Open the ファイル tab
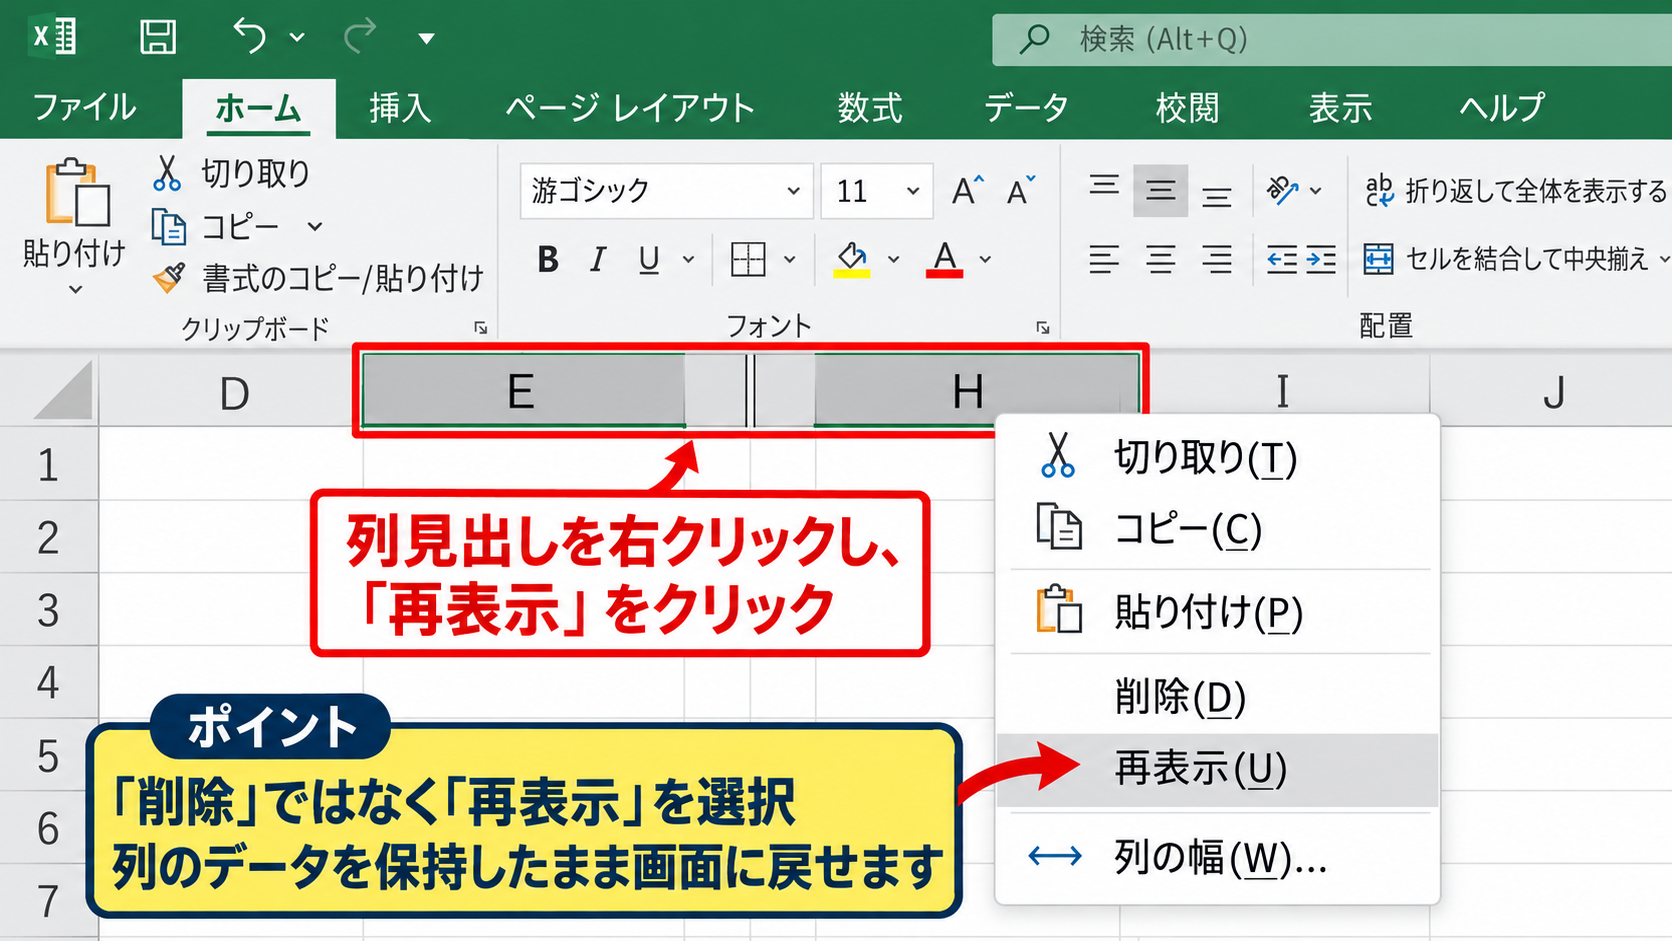Viewport: 1672px width, 941px height. pyautogui.click(x=84, y=107)
